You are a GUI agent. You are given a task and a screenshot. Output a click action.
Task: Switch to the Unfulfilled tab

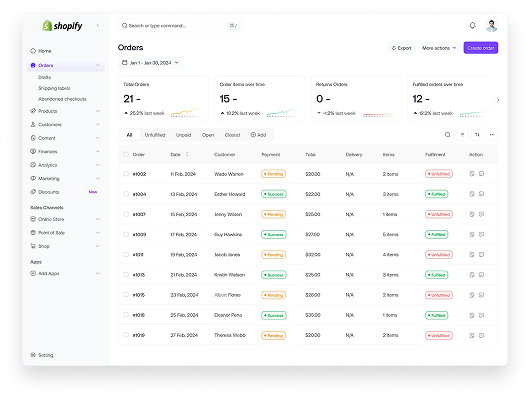[155, 135]
